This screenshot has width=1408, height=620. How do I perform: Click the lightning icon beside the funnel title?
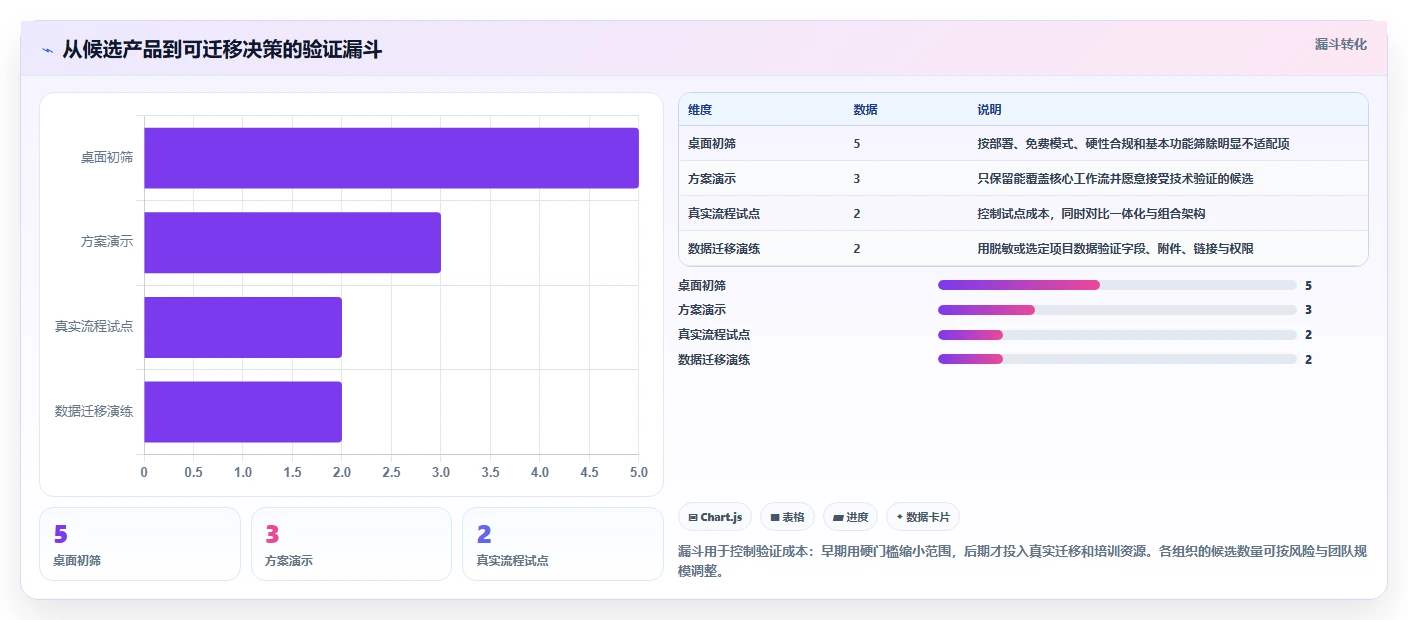point(47,50)
